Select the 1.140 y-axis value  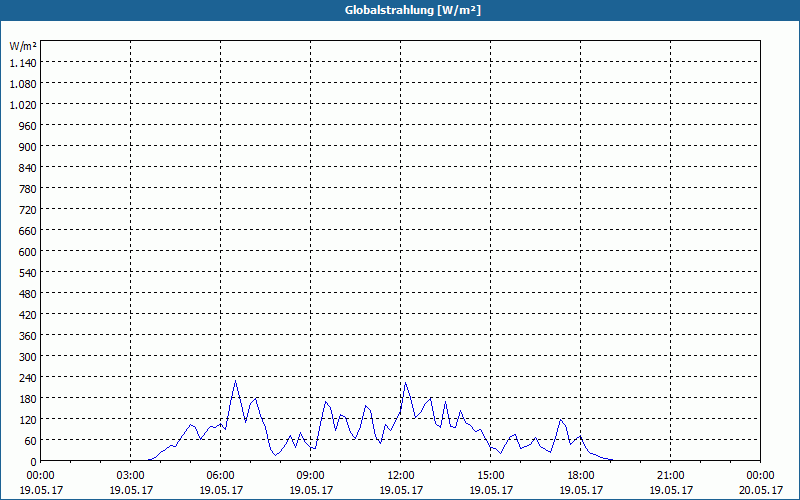point(23,63)
